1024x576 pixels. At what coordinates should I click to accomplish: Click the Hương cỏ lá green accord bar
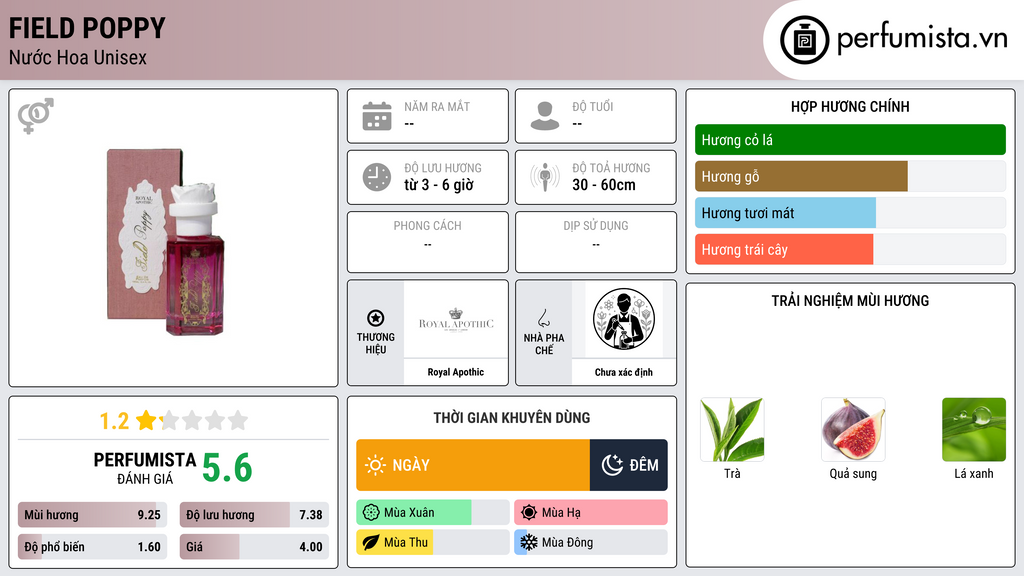coord(850,140)
